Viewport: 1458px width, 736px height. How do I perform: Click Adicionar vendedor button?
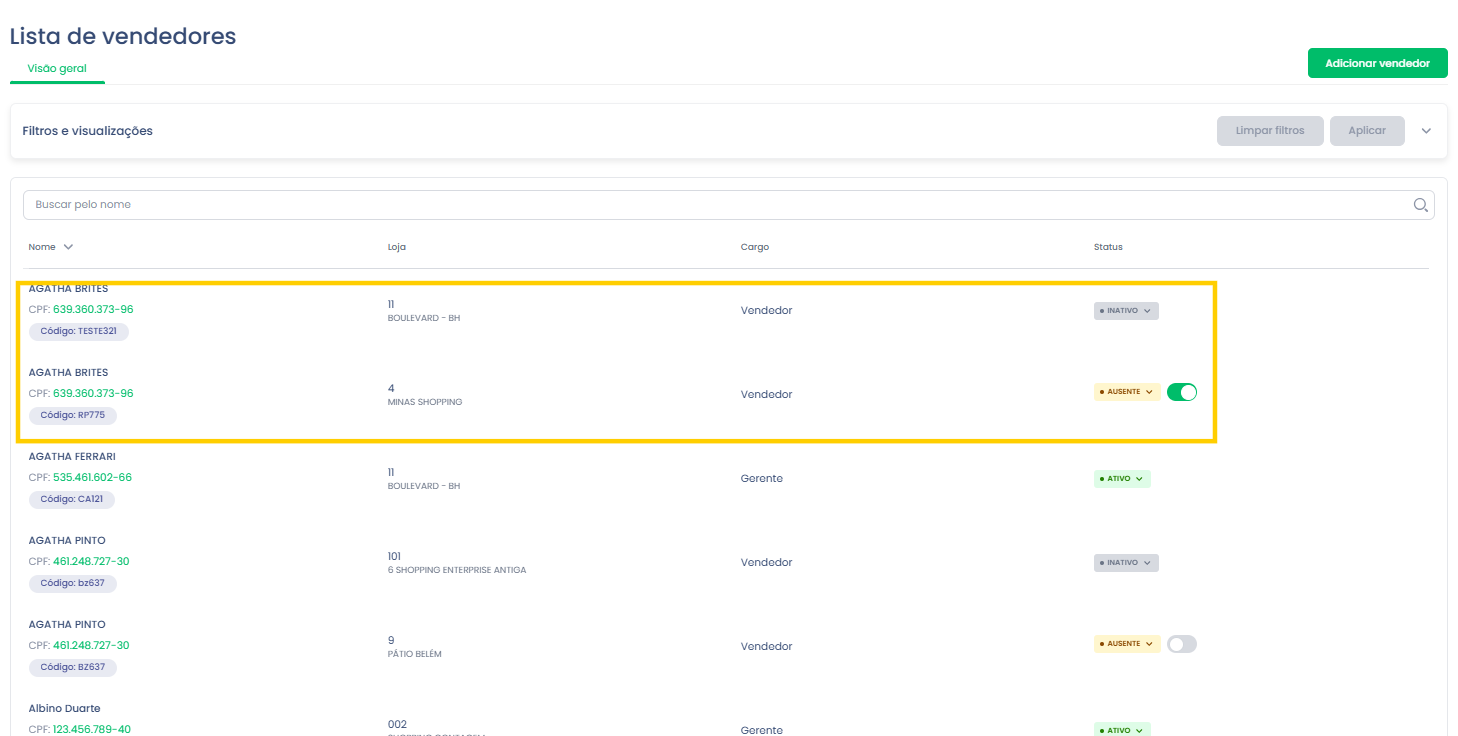[x=1377, y=63]
